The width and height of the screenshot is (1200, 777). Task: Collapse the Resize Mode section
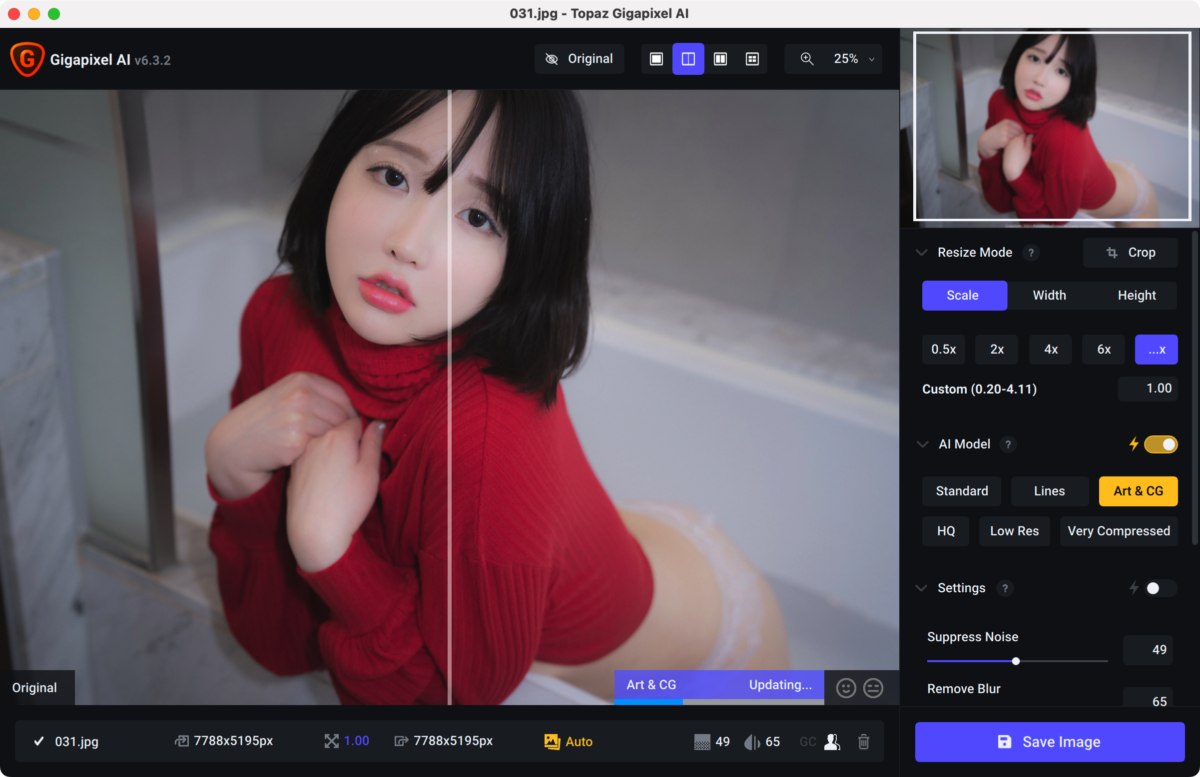(921, 253)
